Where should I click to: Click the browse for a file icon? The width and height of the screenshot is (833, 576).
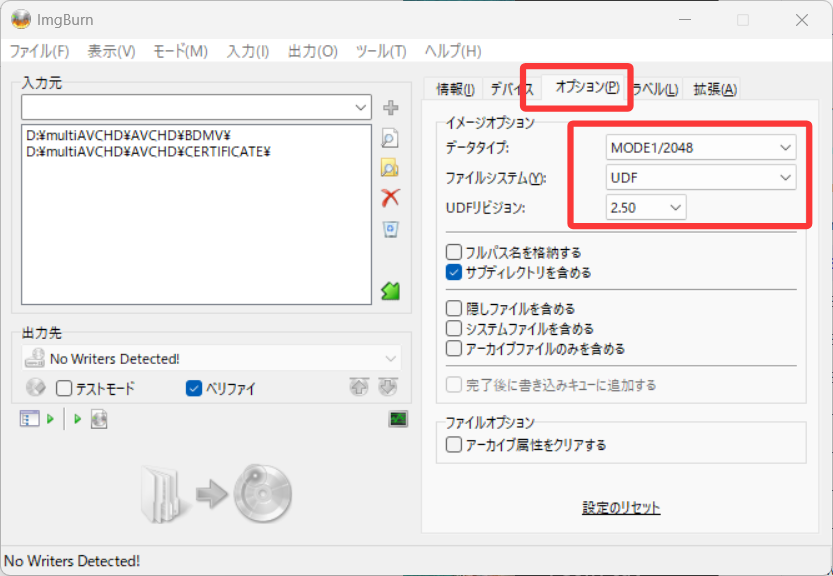(x=390, y=138)
